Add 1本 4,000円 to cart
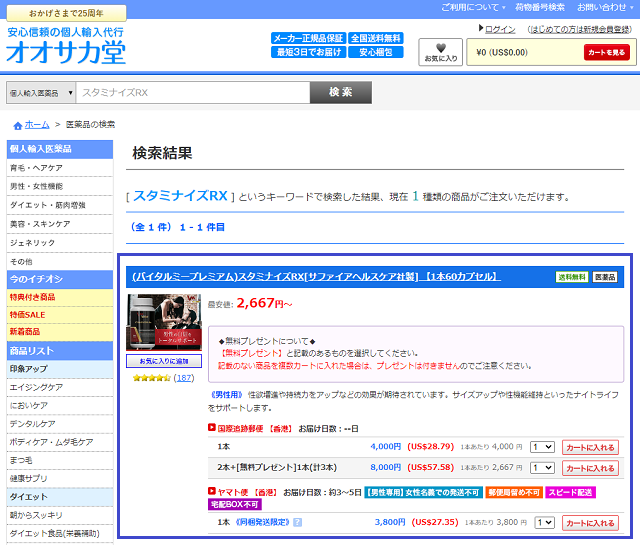This screenshot has height=545, width=640. pos(590,447)
